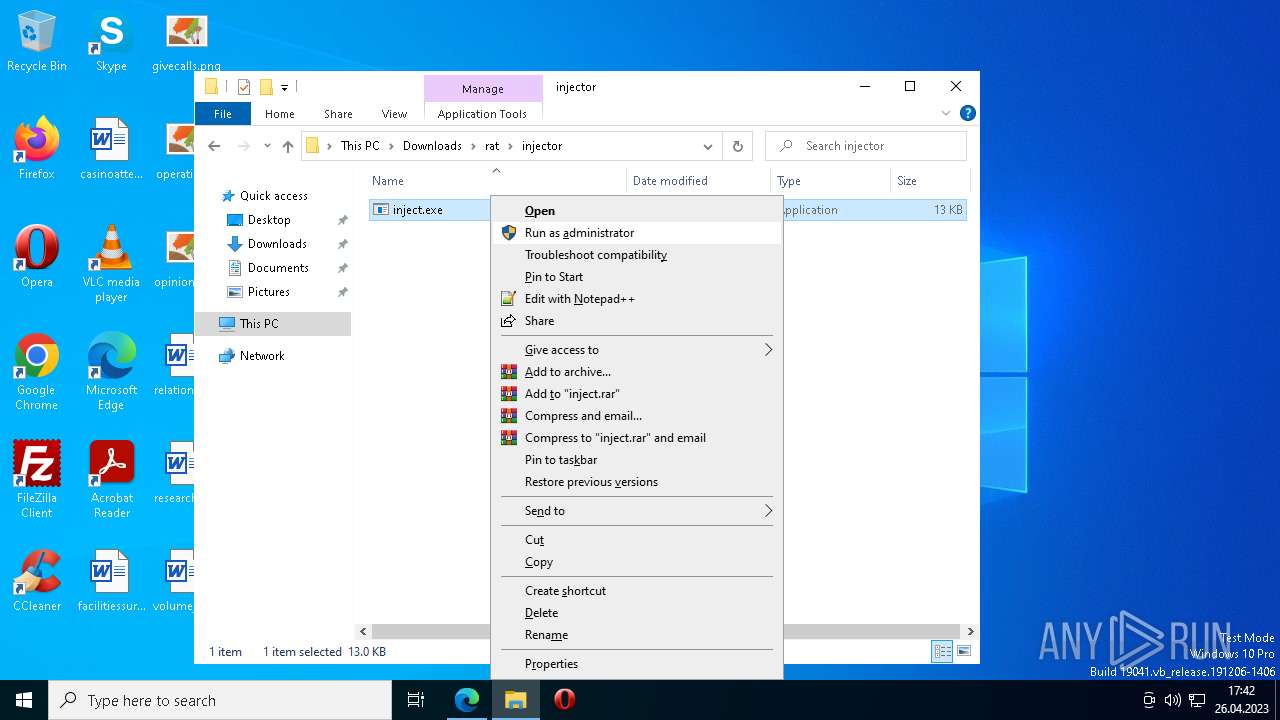Launch CCleaner from the desktop
Viewport: 1280px width, 720px height.
(37, 582)
